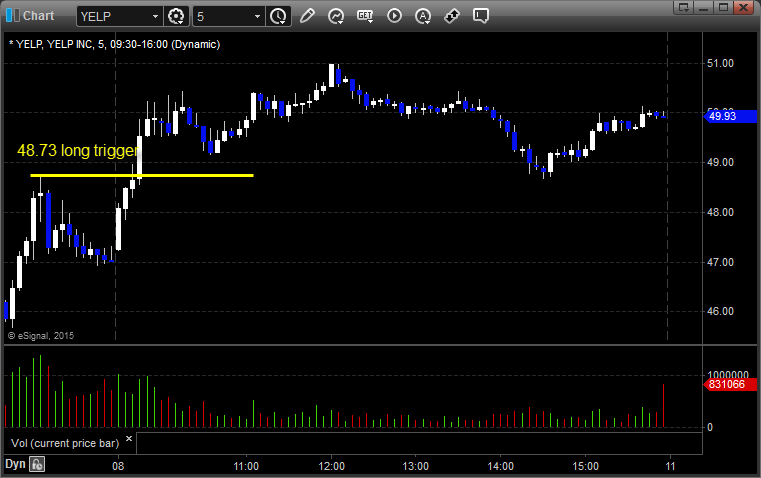Click the 46.00 price axis label
This screenshot has height=478, width=761.
tap(720, 312)
